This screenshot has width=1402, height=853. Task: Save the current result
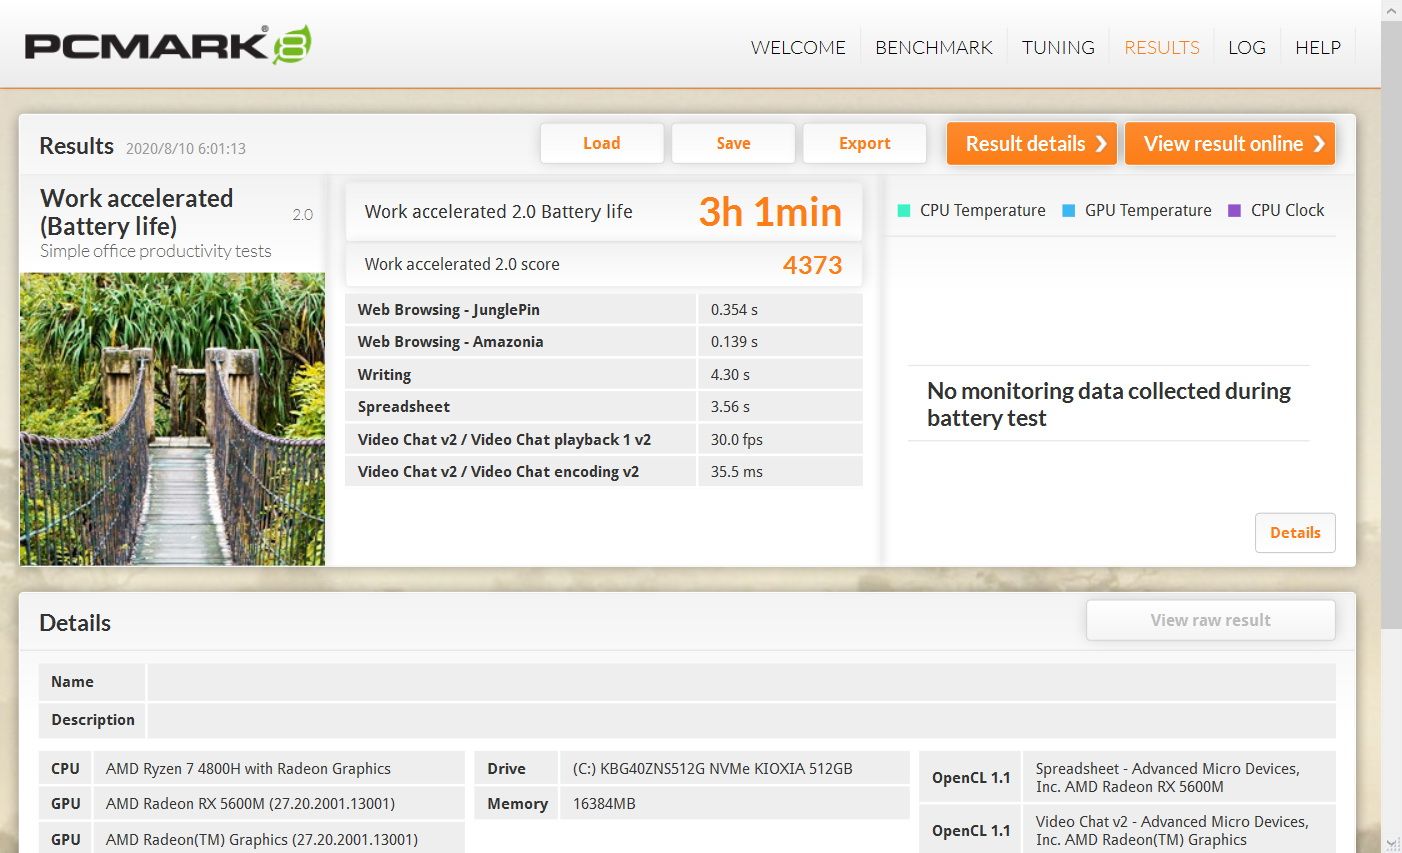[733, 143]
